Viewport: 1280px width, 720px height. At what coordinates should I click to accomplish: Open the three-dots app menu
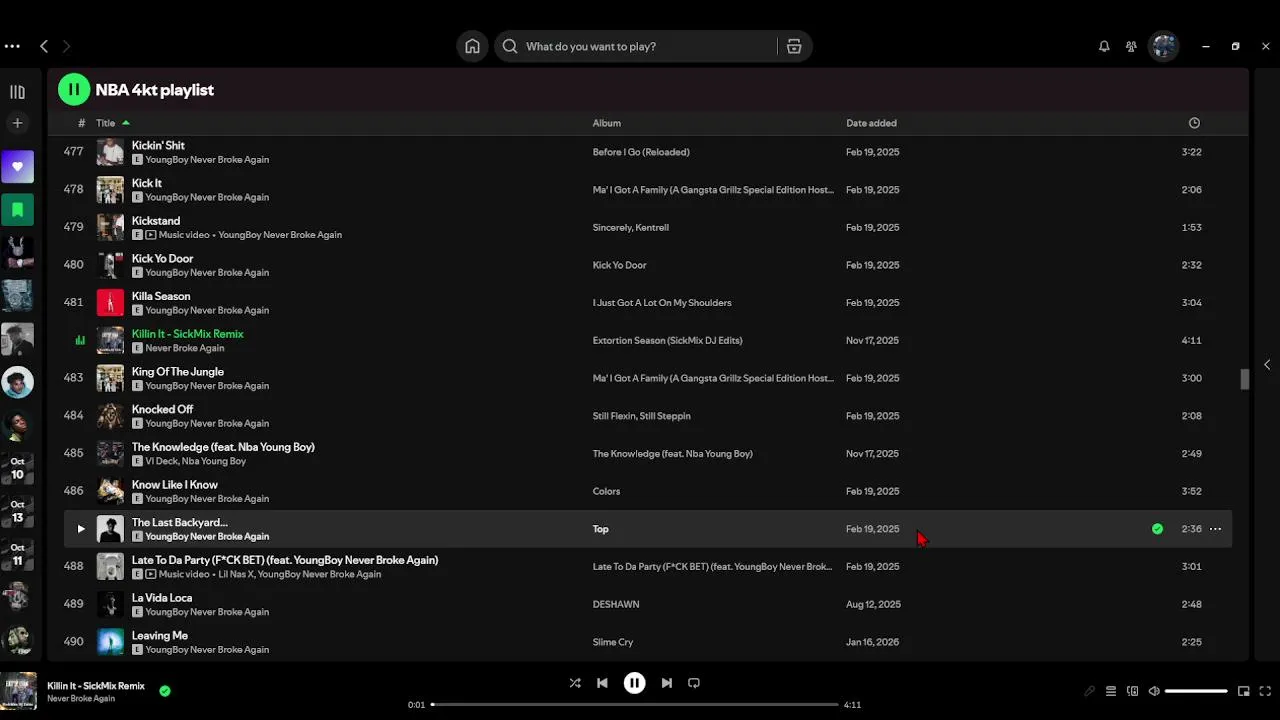12,46
